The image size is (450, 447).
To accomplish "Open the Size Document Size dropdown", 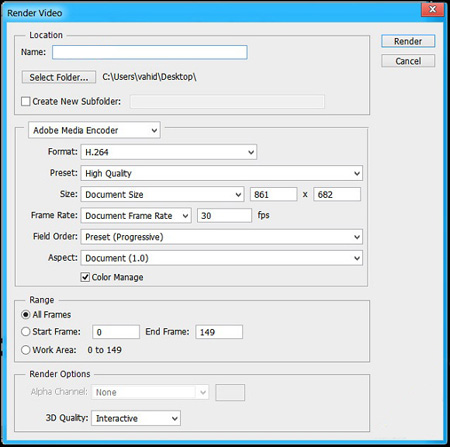I will (x=162, y=194).
